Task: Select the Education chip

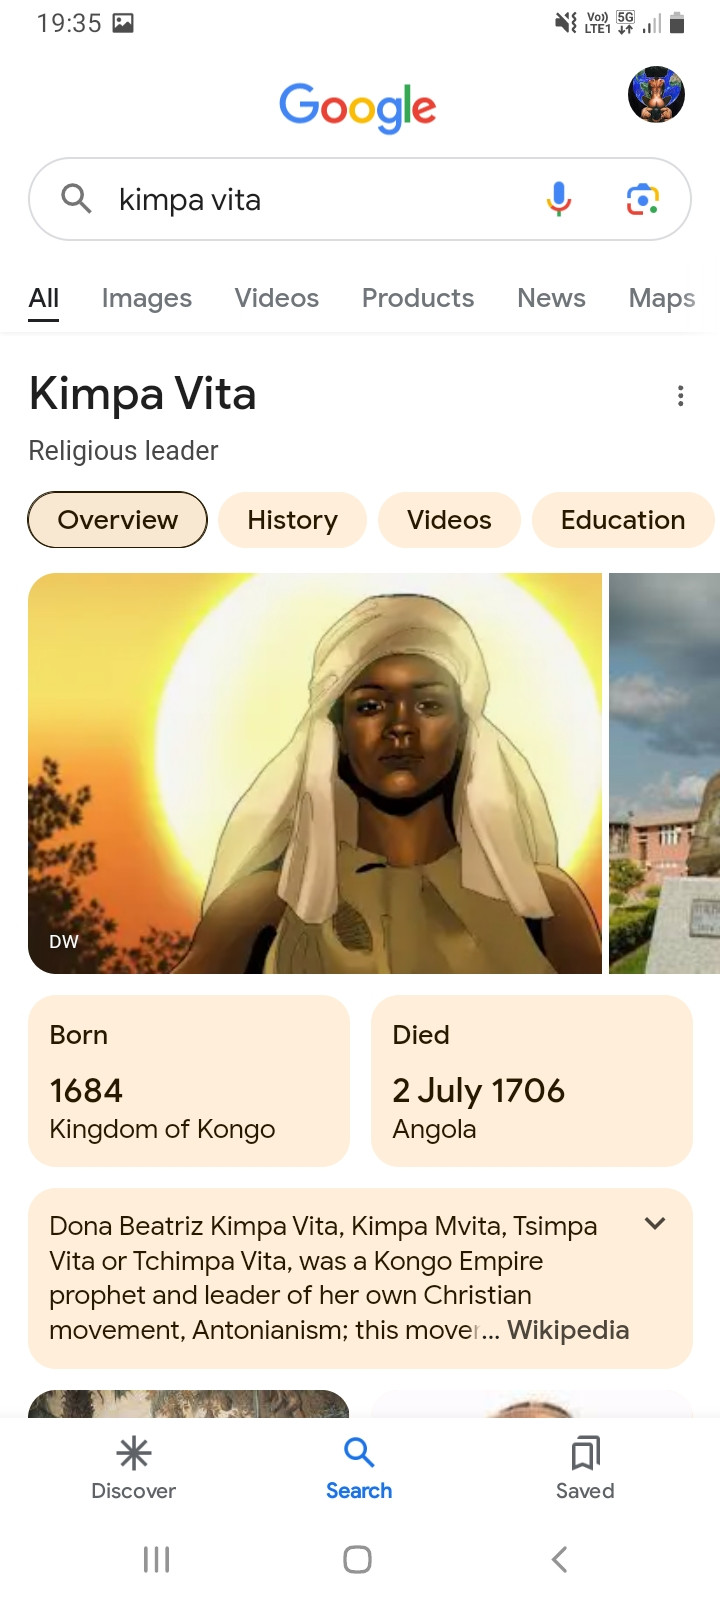Action: (x=622, y=520)
